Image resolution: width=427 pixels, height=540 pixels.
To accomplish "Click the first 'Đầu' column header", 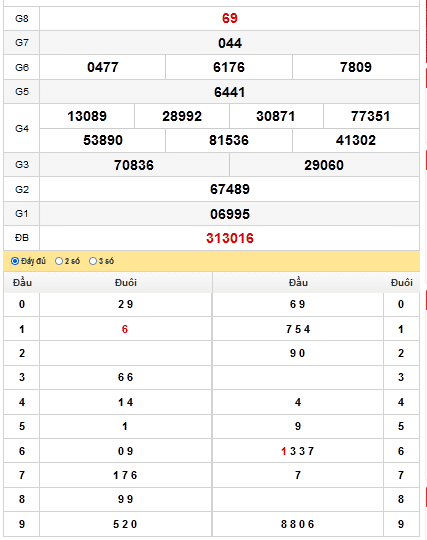I will tap(22, 283).
